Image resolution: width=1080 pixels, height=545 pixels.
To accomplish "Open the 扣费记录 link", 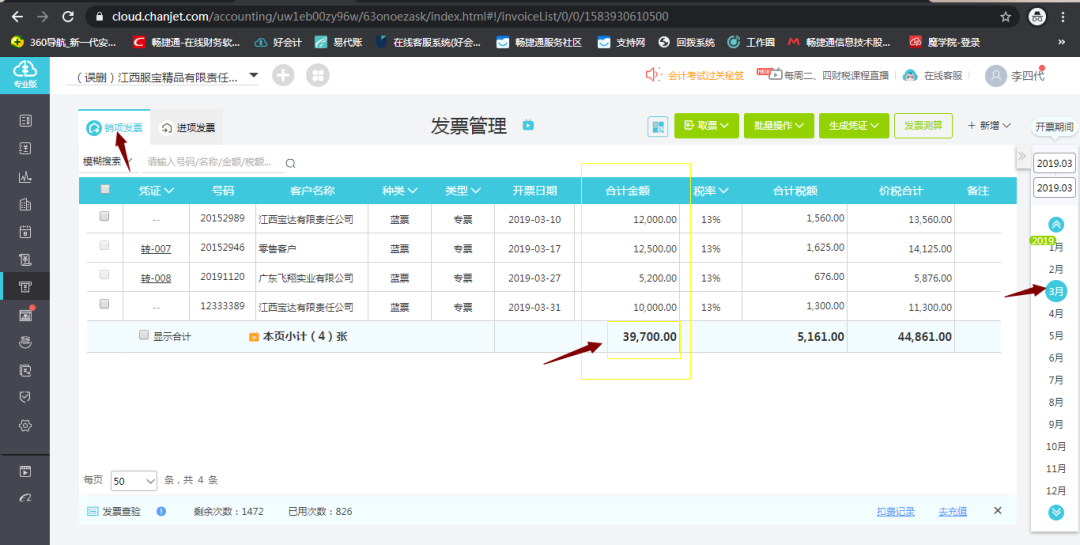I will (x=895, y=511).
